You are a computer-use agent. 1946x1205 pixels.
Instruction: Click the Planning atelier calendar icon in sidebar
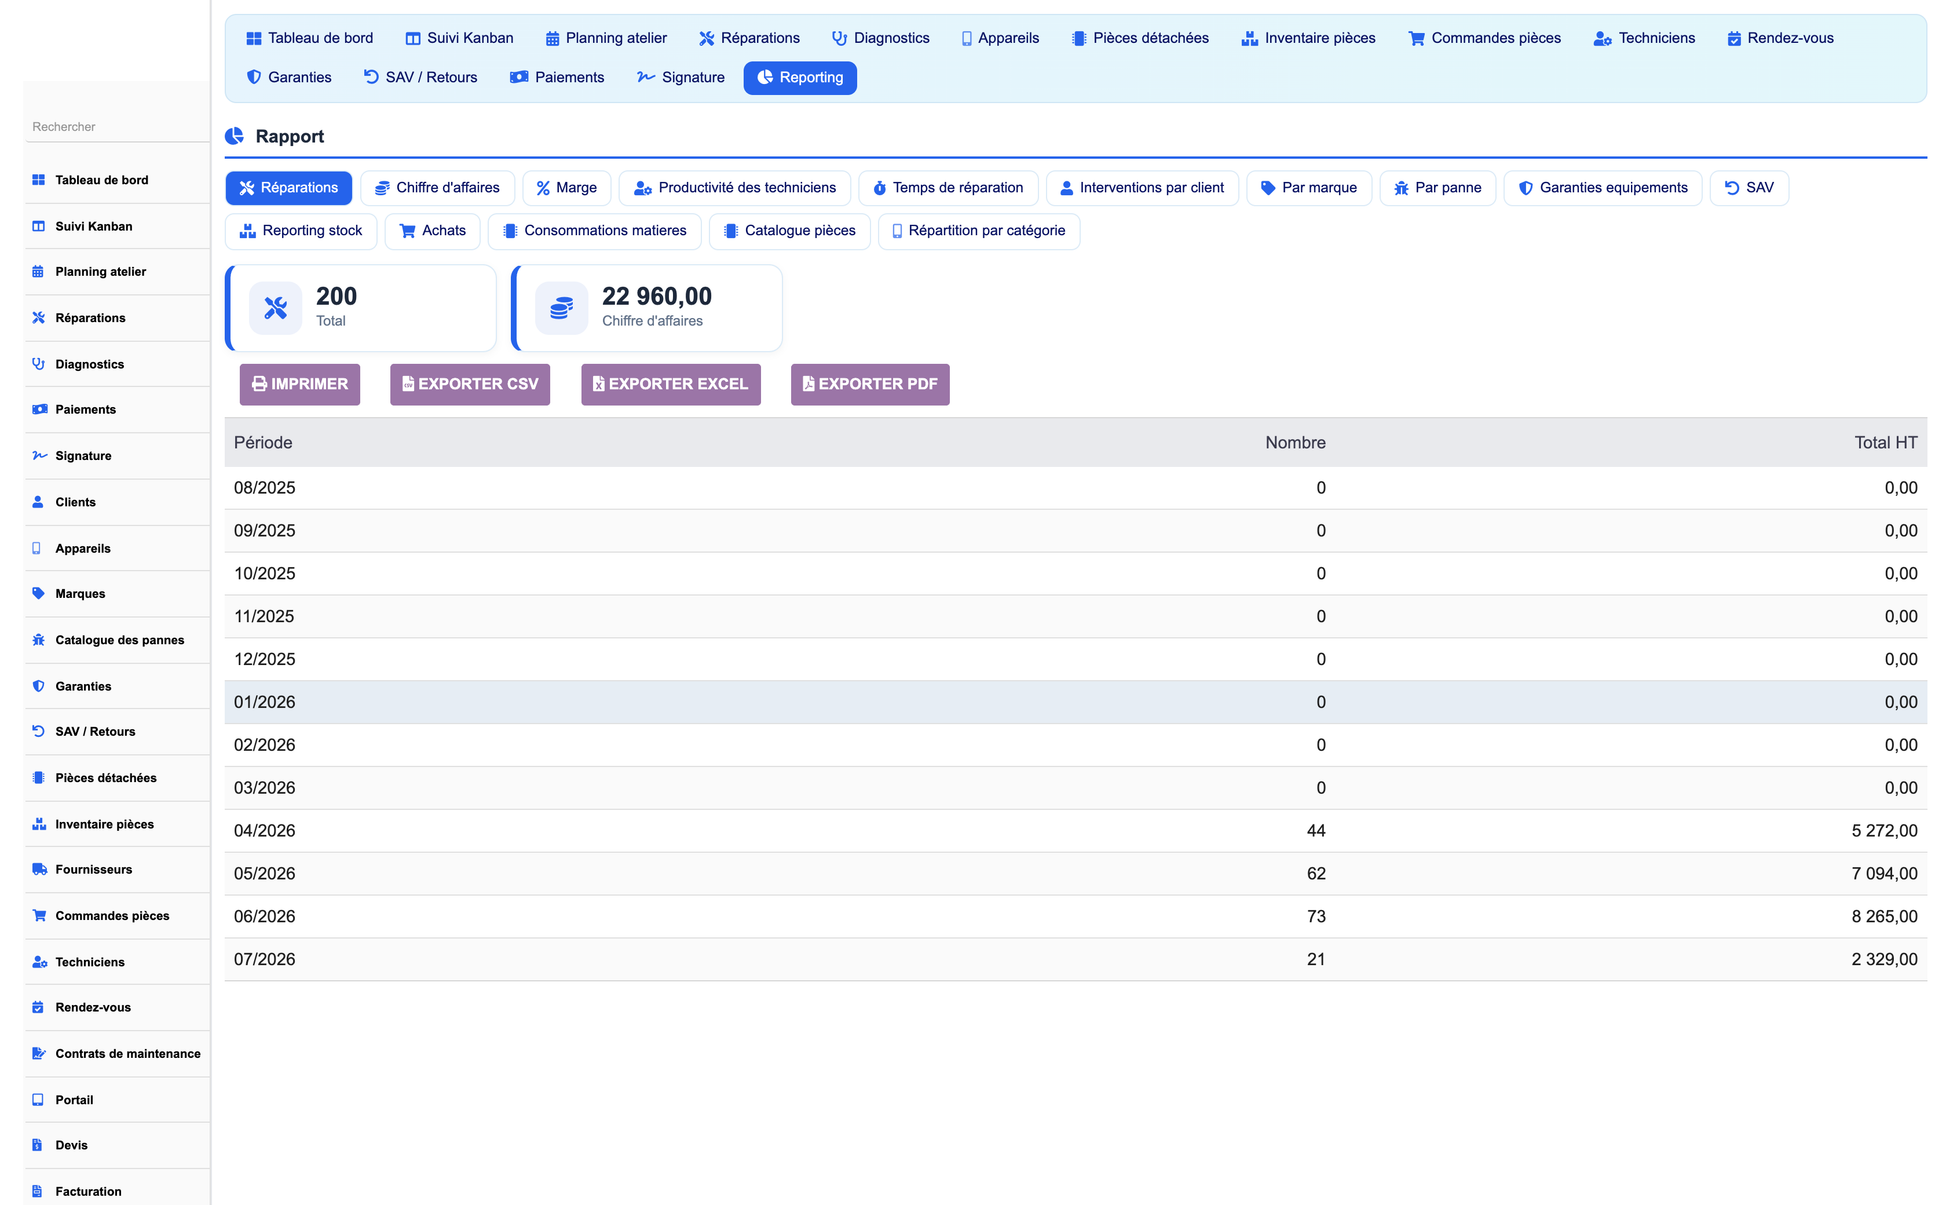tap(38, 272)
